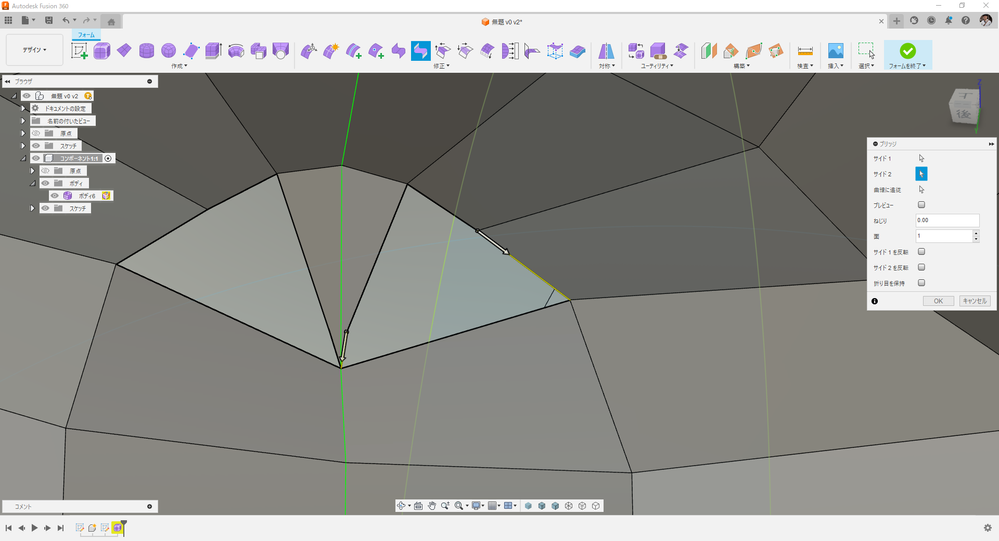999x541 pixels.
Task: Open the notifications bell icon
Action: (949, 20)
